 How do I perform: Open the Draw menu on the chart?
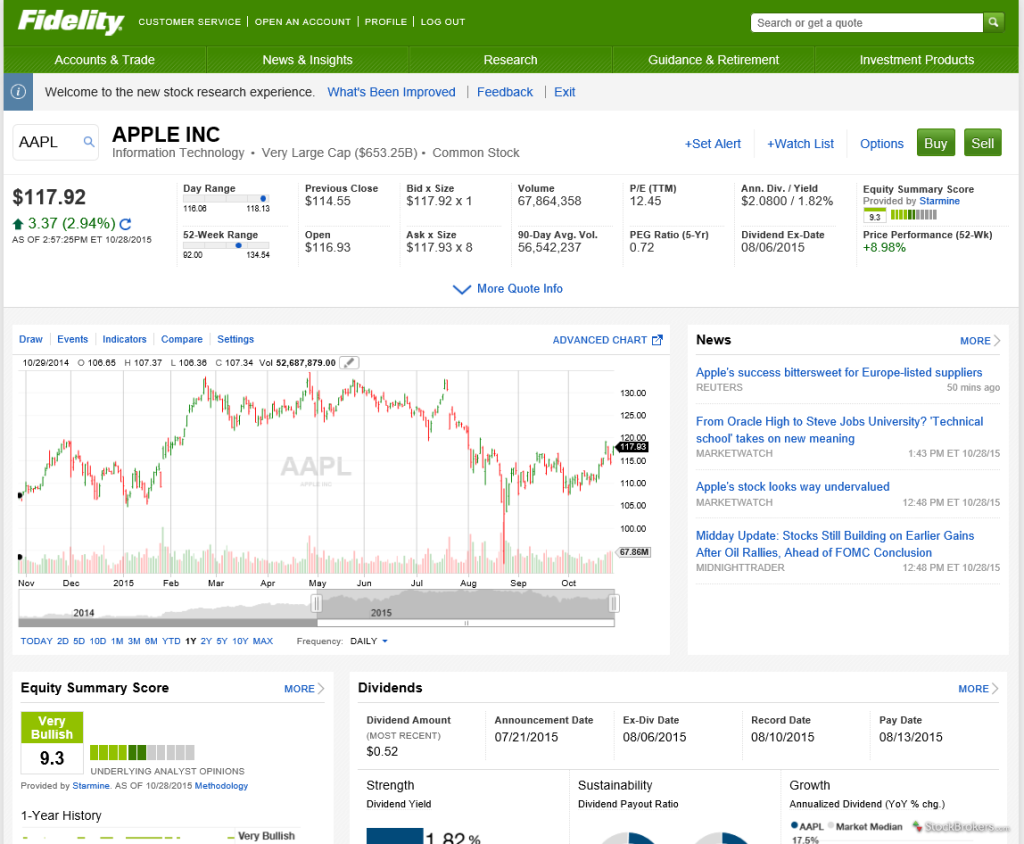(30, 339)
